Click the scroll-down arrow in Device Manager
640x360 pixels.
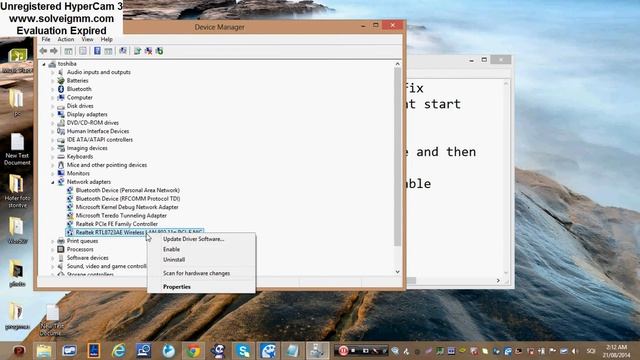tap(397, 272)
